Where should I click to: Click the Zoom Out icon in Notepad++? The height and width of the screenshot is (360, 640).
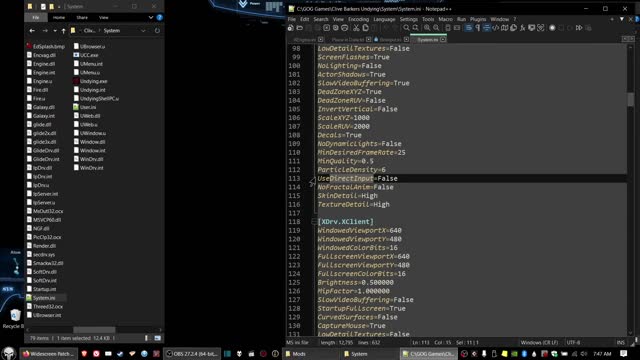pyautogui.click(x=436, y=28)
